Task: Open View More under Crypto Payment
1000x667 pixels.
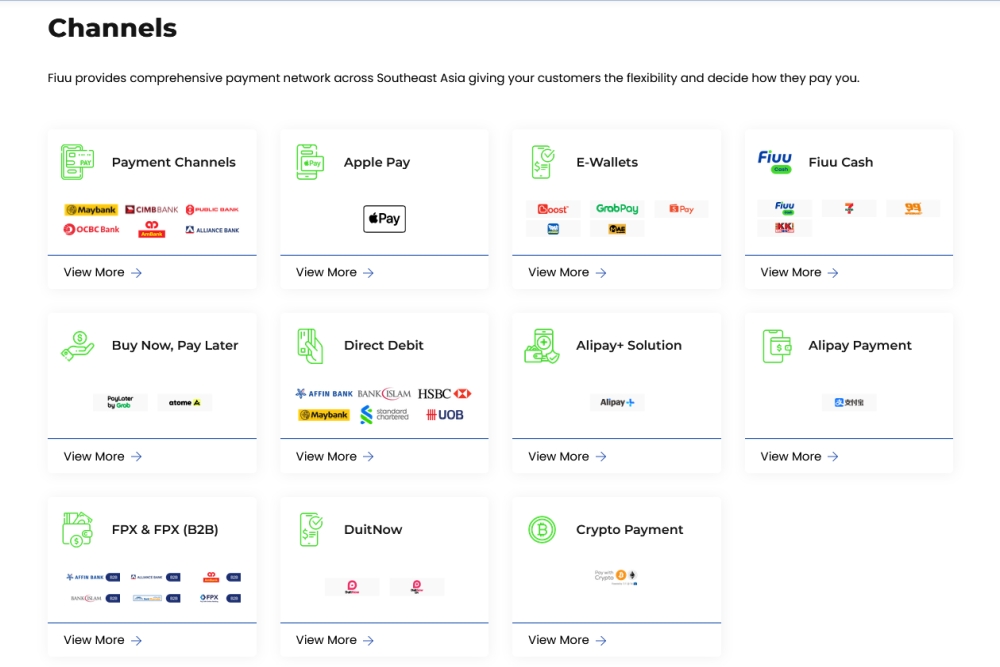Action: pos(567,640)
